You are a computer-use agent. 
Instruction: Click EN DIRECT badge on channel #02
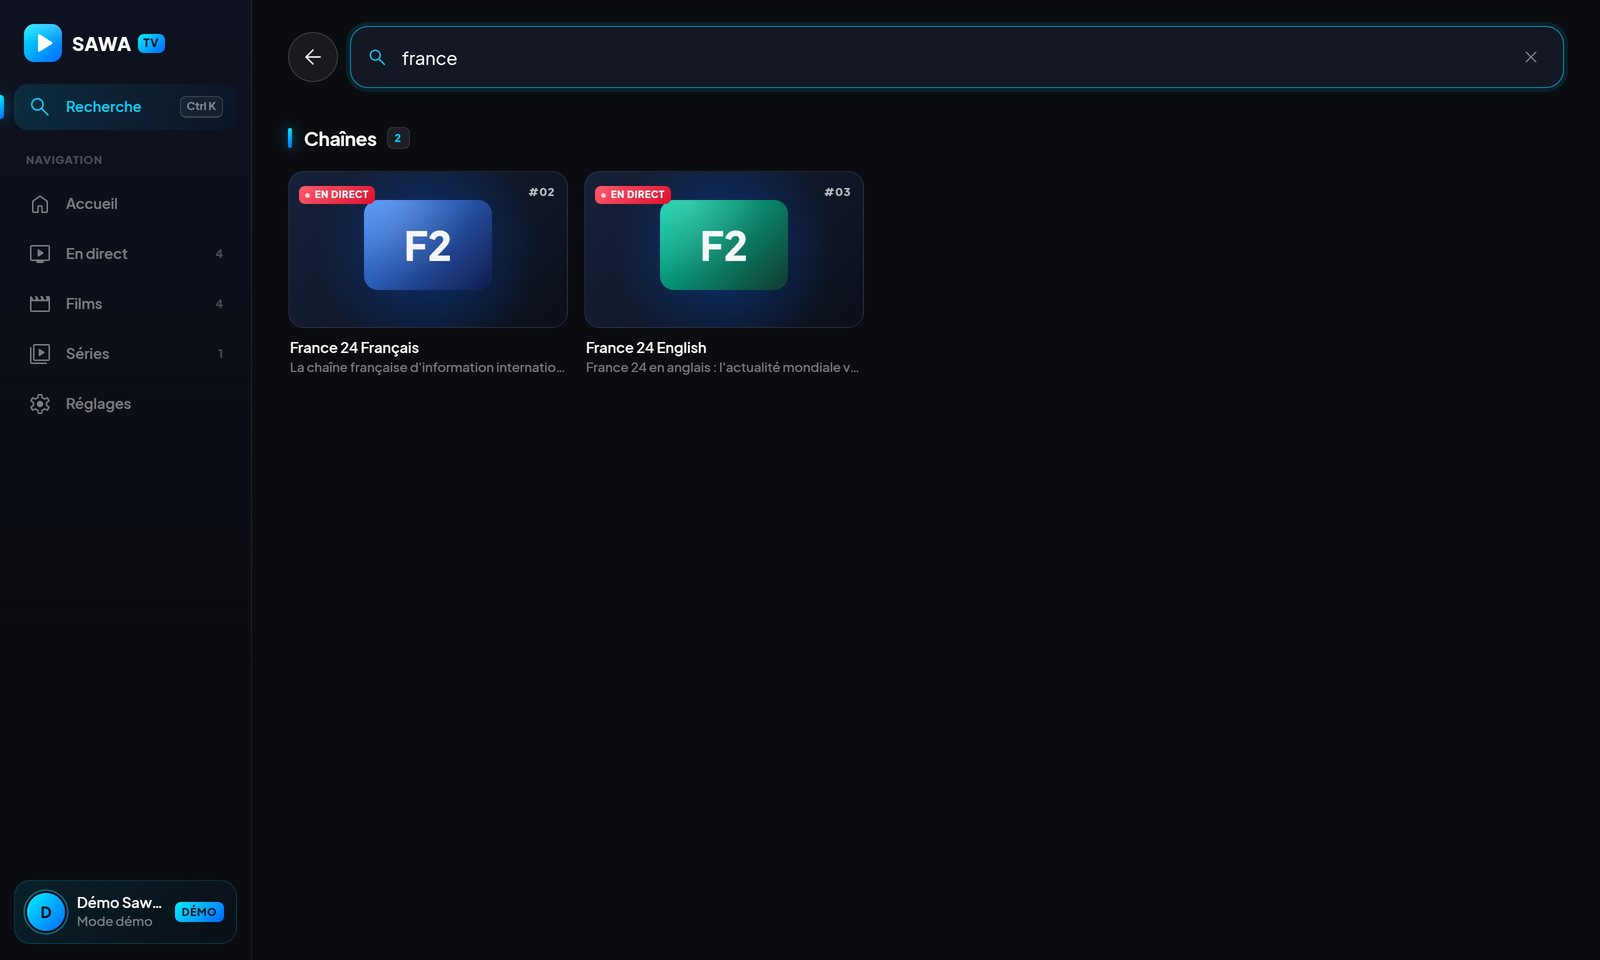[x=337, y=194]
